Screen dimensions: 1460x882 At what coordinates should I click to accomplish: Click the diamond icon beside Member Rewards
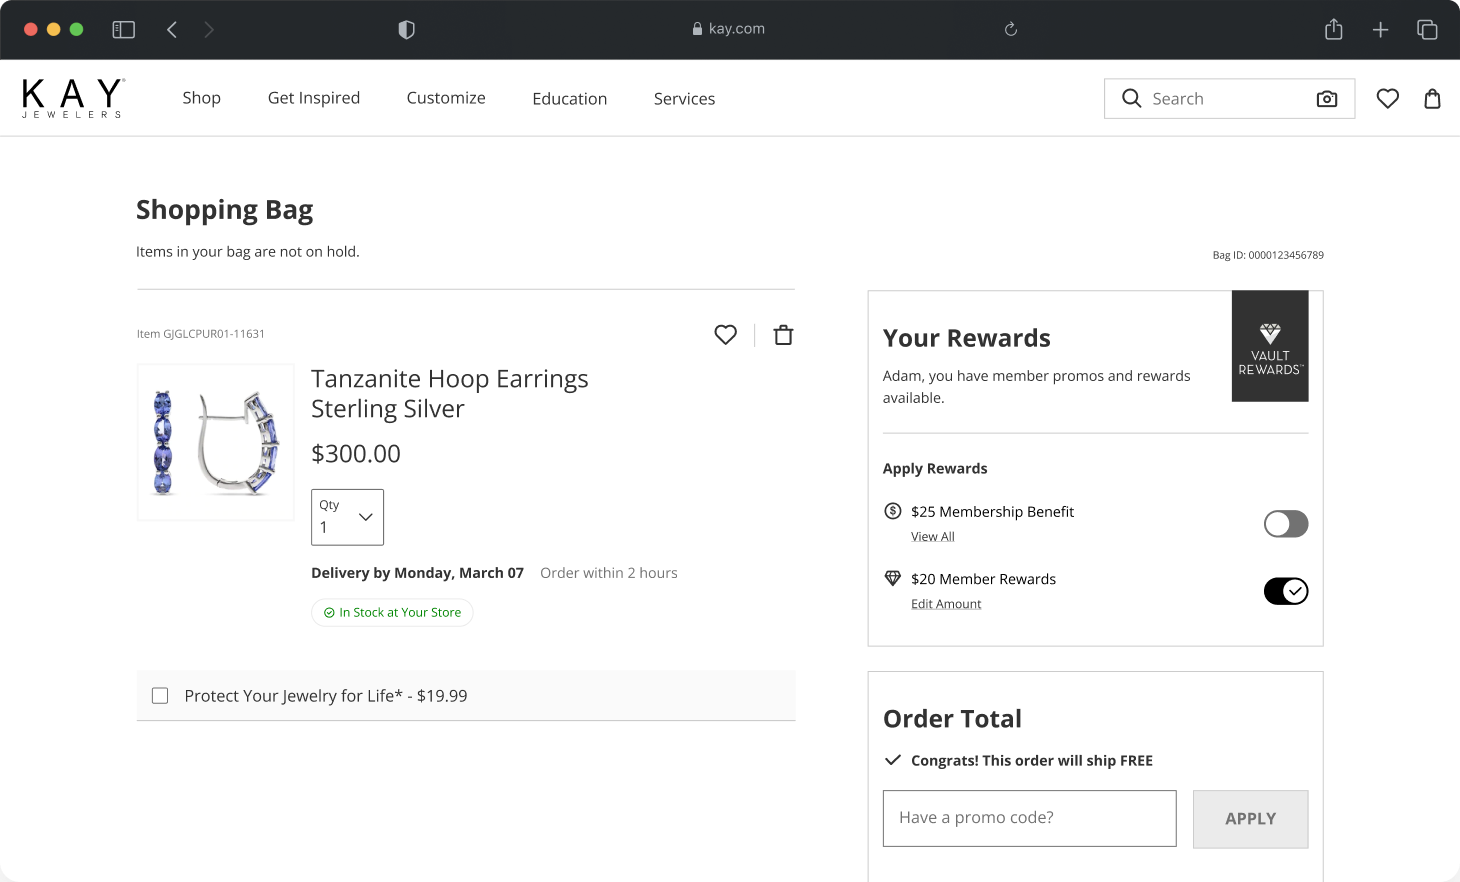click(893, 578)
